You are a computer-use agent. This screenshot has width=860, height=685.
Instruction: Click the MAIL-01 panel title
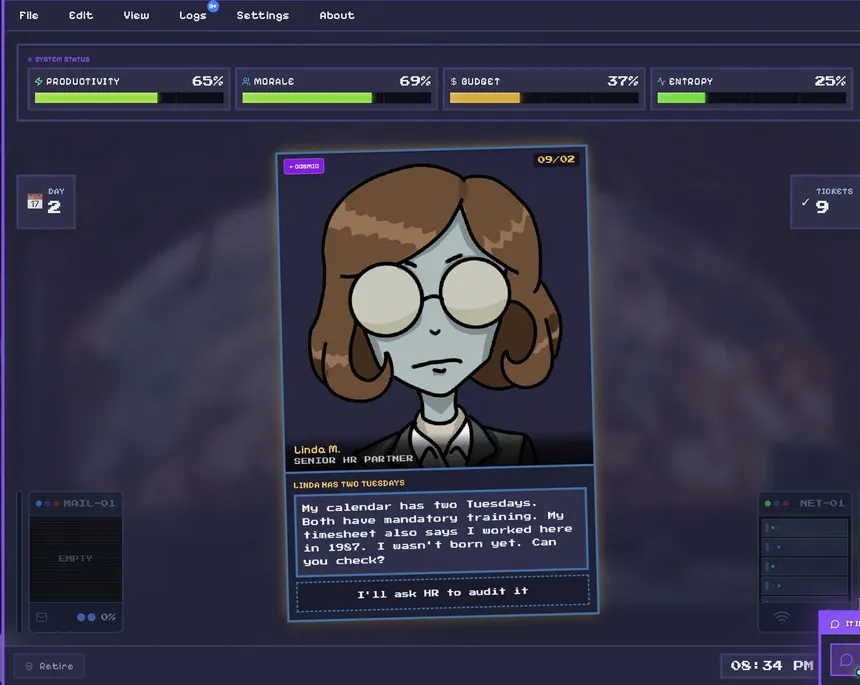[89, 503]
